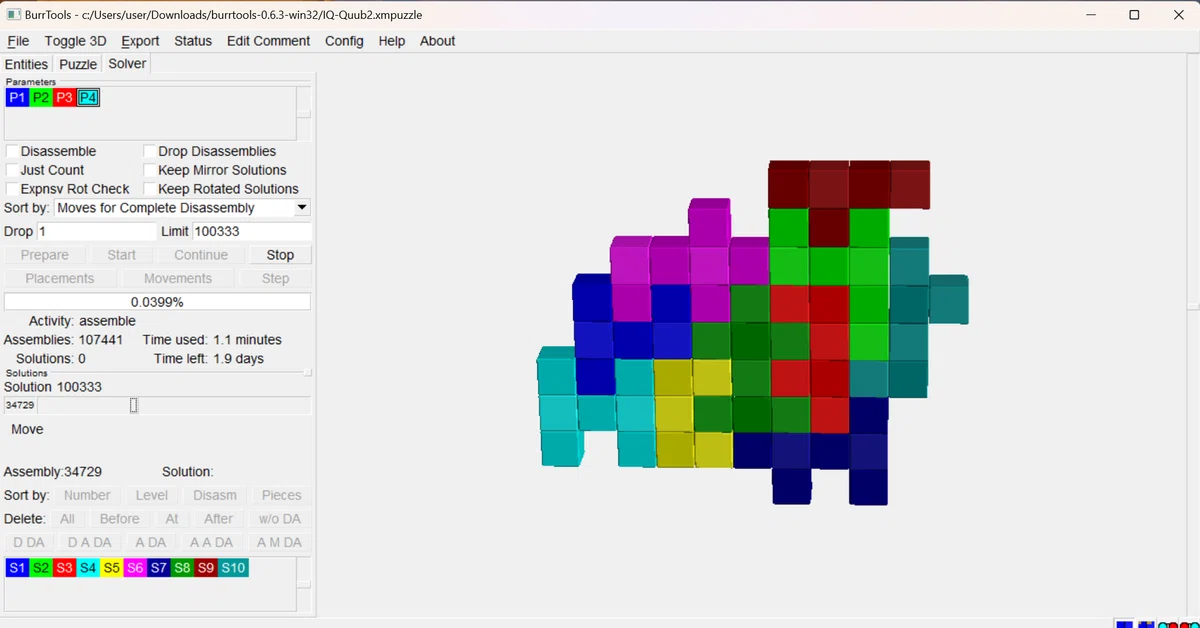Open the Status menu item
The height and width of the screenshot is (628, 1200).
pos(193,41)
